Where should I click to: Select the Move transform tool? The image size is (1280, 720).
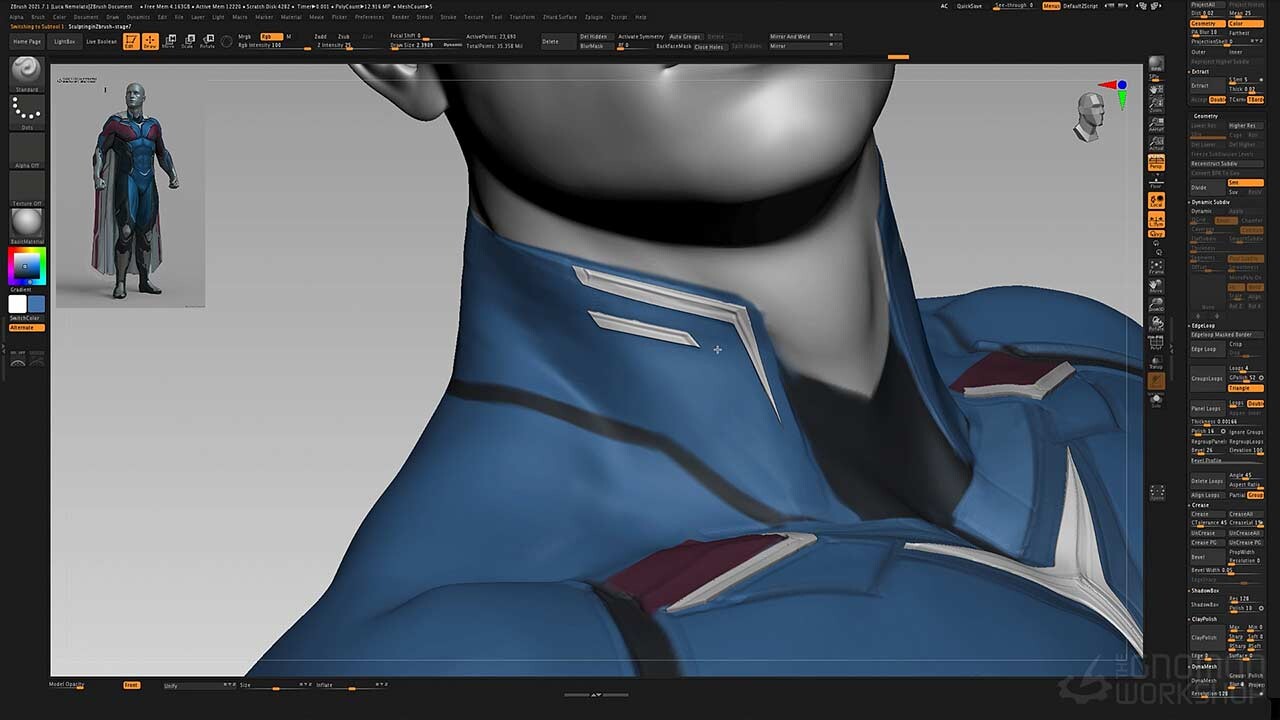[168, 41]
